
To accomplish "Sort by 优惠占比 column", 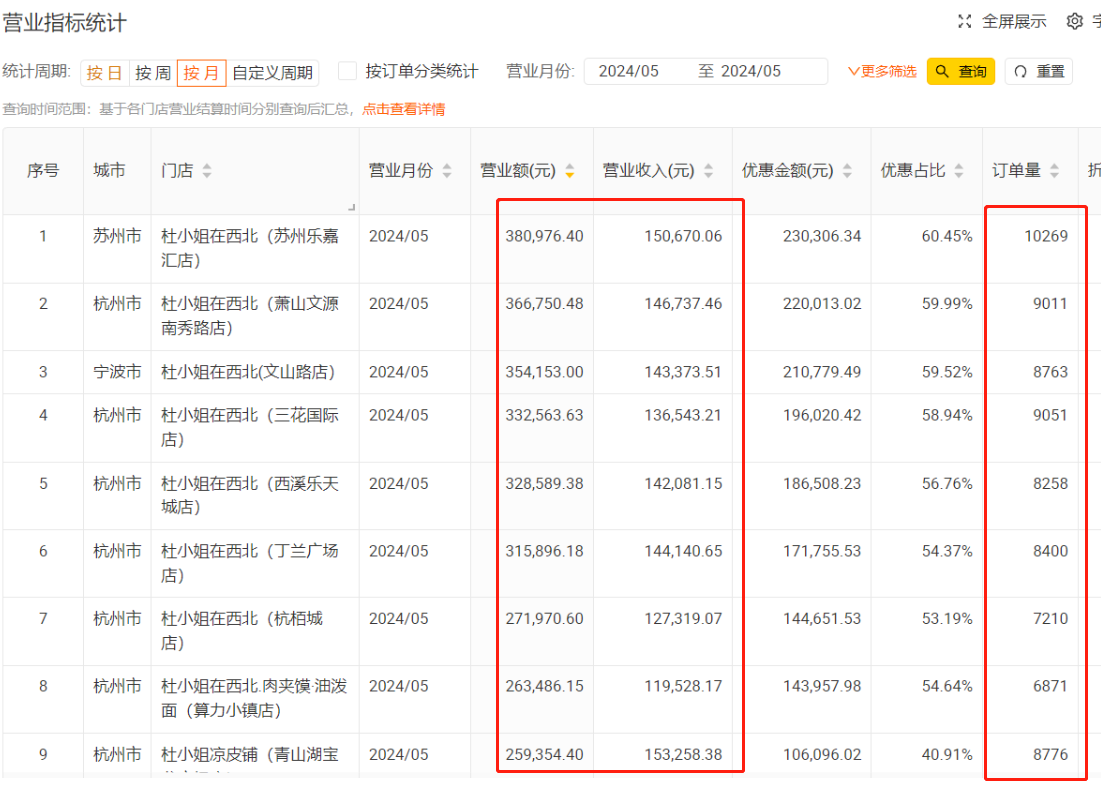I will (x=957, y=170).
